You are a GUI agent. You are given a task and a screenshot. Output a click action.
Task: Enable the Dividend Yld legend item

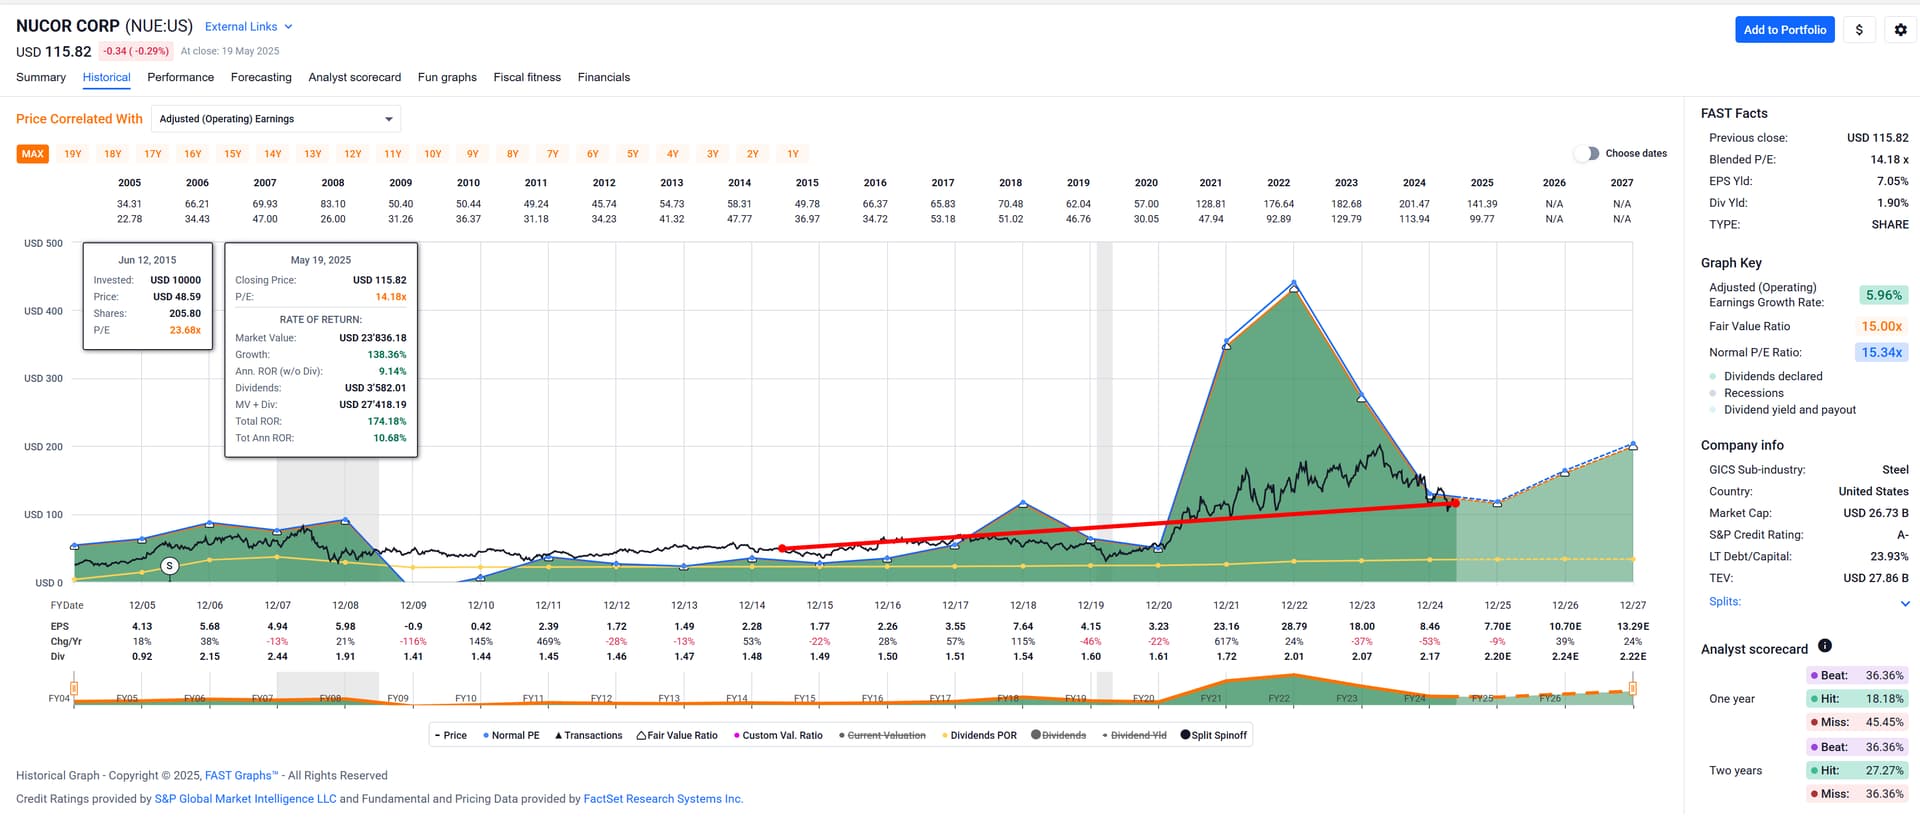(1134, 735)
